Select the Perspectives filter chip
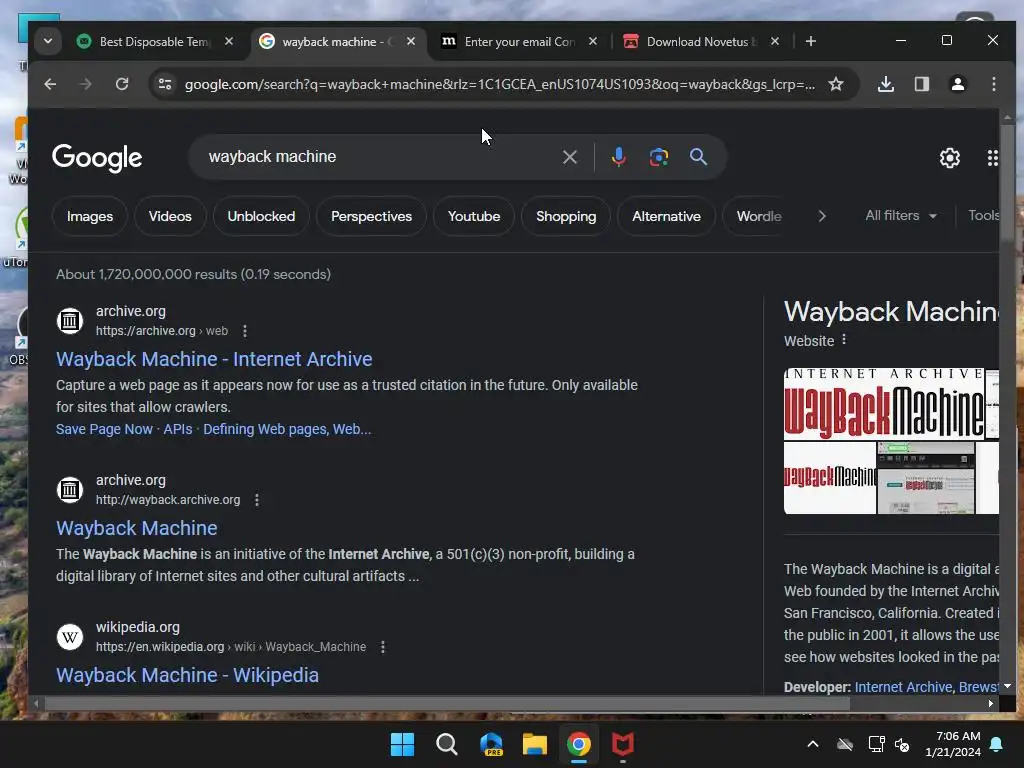 coord(371,216)
